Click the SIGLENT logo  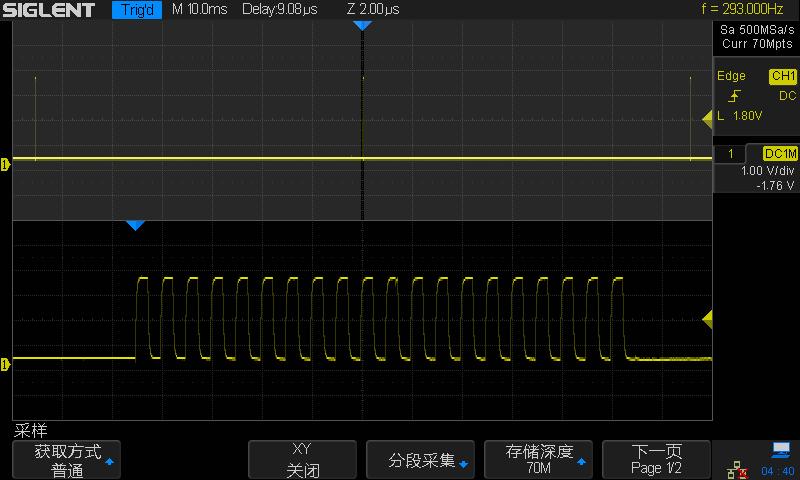coord(50,10)
